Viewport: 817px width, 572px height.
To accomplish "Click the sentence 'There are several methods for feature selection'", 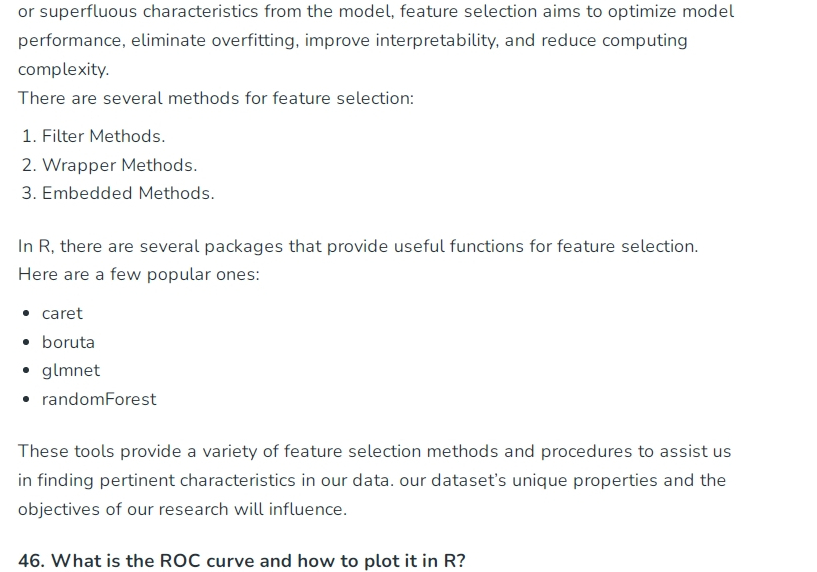I will tap(216, 98).
